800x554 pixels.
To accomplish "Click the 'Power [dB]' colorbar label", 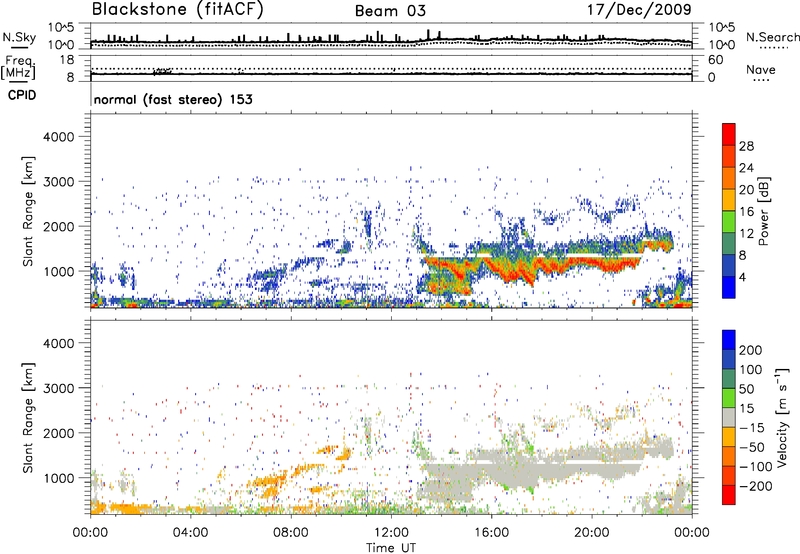I will (x=763, y=211).
